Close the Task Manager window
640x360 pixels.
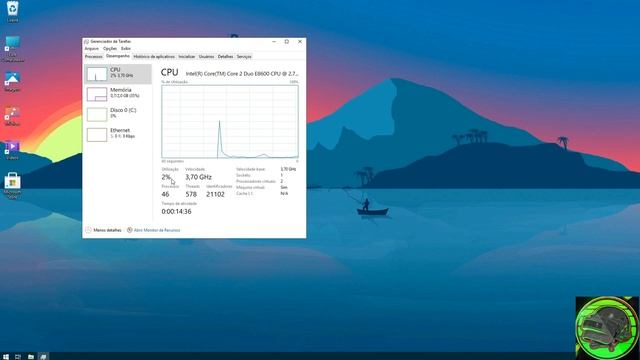click(x=300, y=42)
